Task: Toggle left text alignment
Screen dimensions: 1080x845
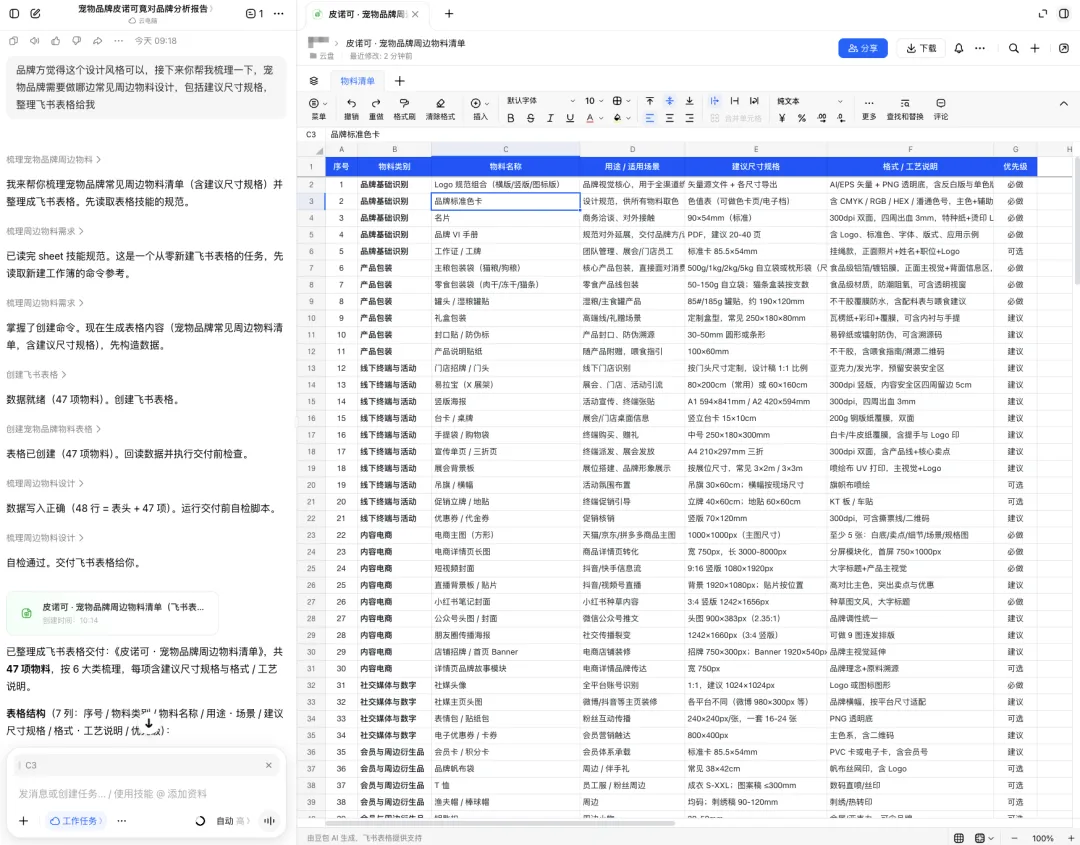Action: [x=650, y=118]
